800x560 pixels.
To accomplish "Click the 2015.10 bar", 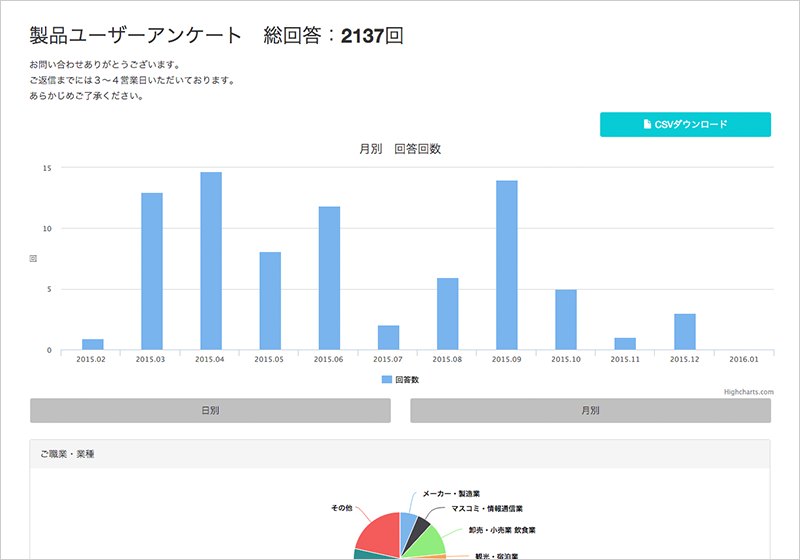I will (x=566, y=320).
